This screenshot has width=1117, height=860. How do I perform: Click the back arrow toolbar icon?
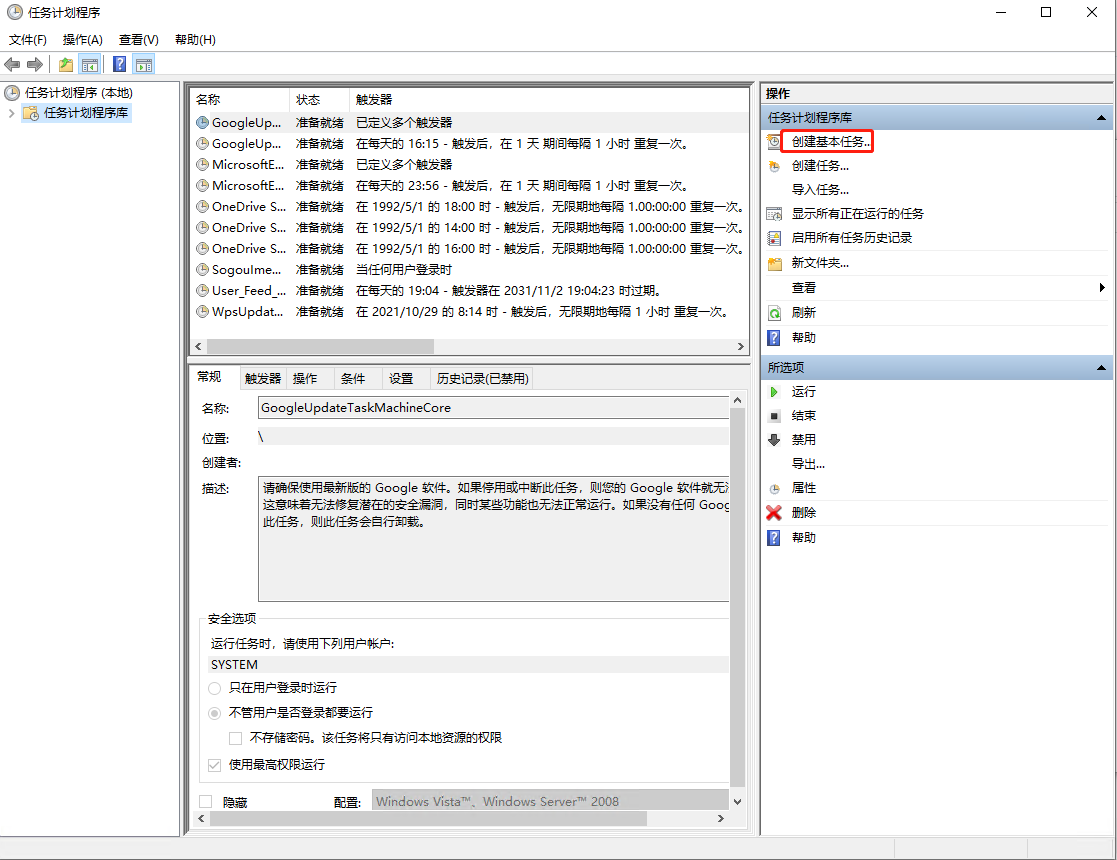click(12, 65)
